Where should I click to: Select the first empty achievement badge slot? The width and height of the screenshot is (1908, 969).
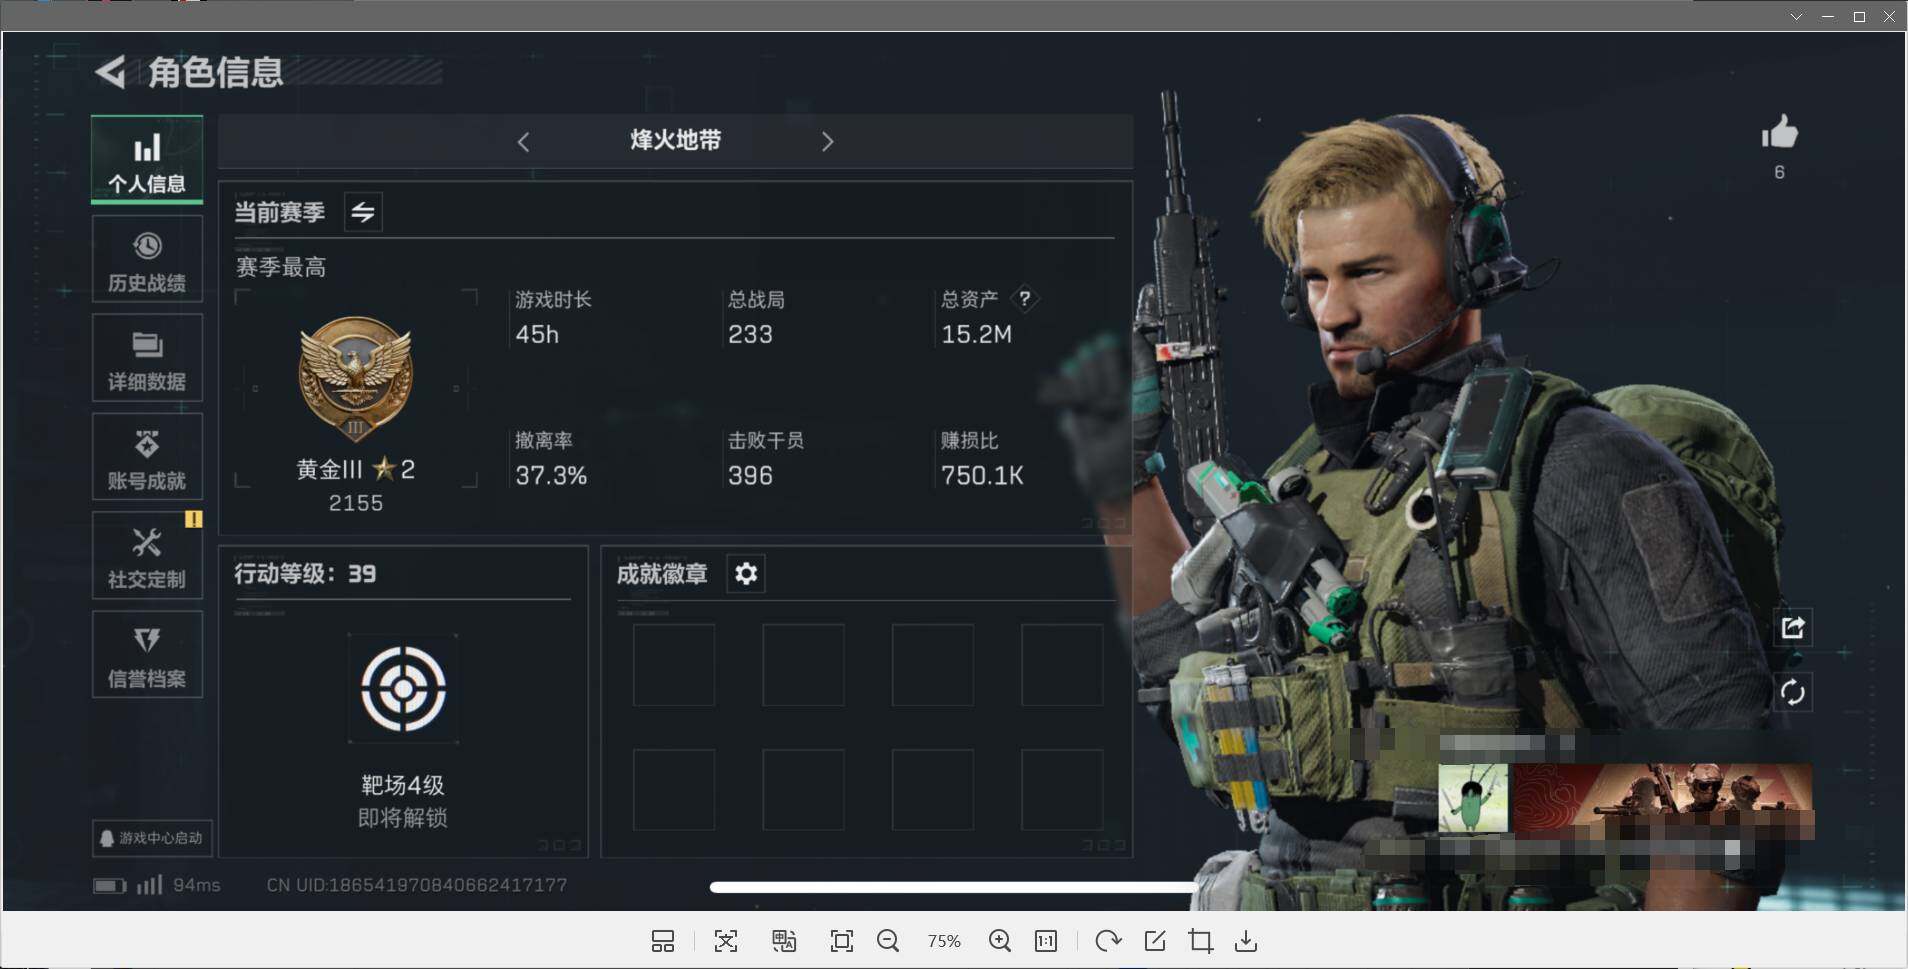pos(674,665)
